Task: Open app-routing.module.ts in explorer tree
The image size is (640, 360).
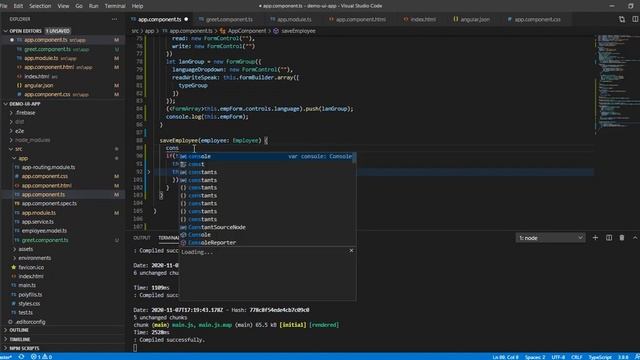Action: 48,167
